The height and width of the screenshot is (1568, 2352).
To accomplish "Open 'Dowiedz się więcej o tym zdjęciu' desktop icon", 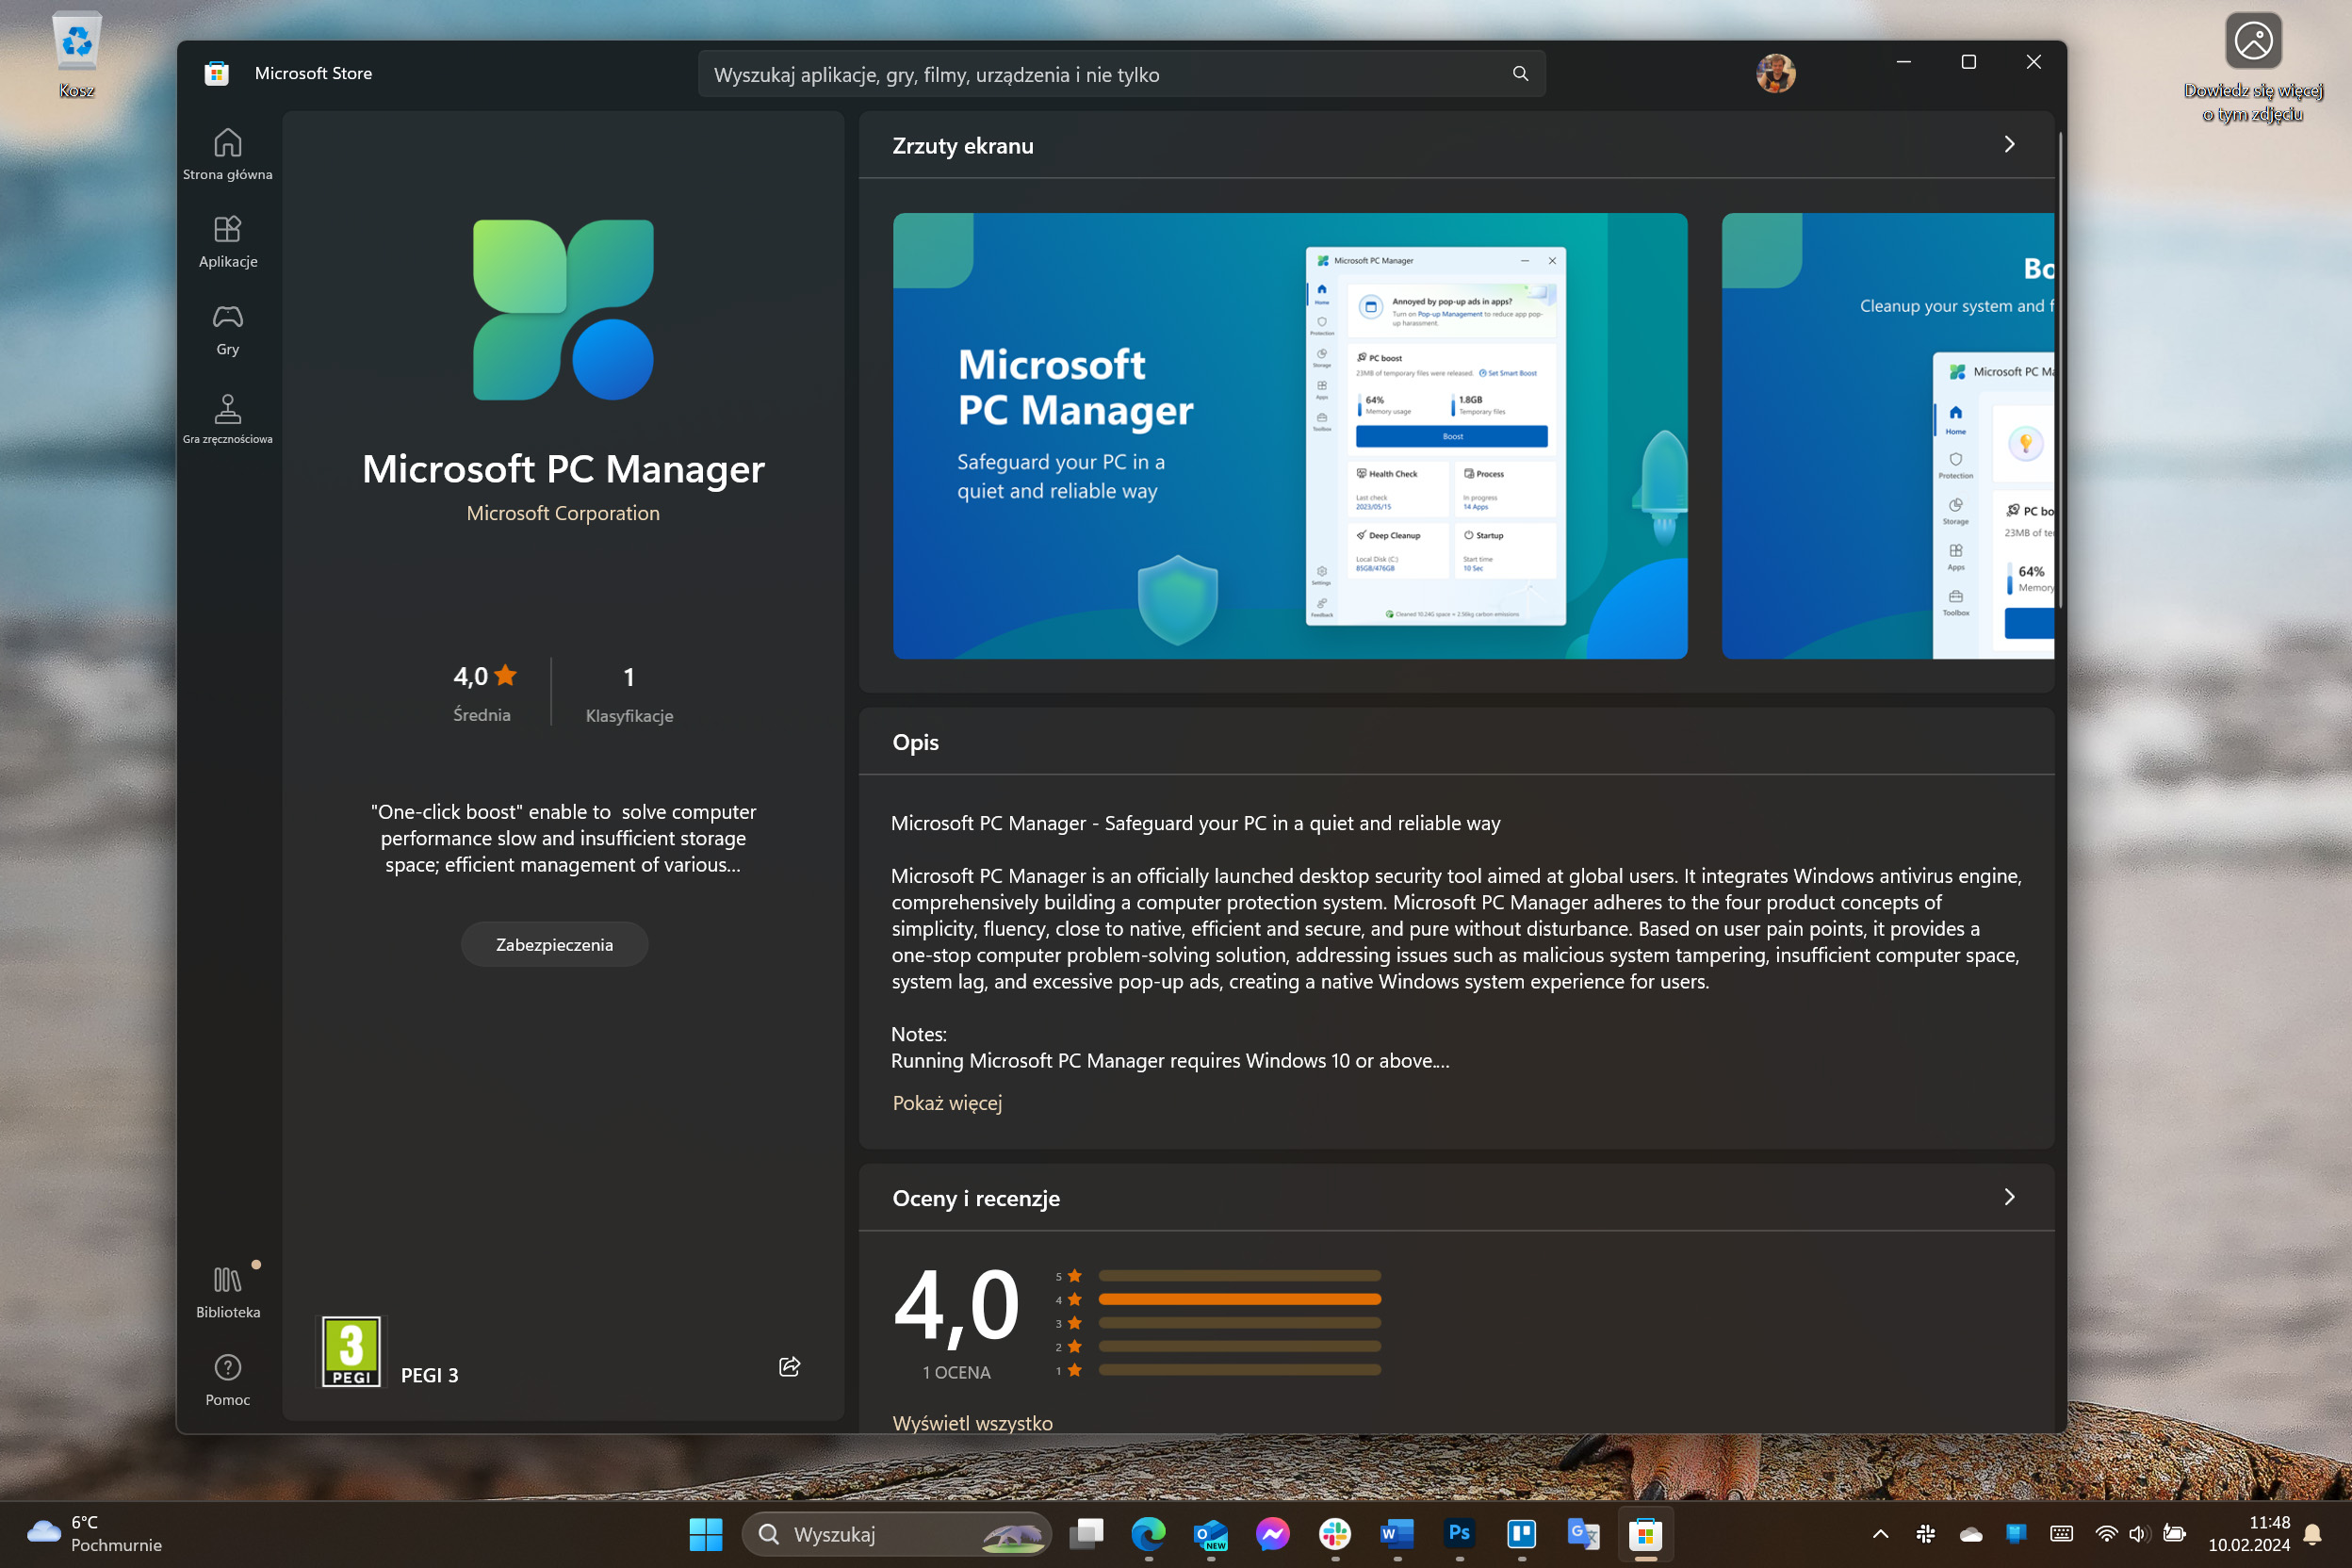I will point(2252,68).
